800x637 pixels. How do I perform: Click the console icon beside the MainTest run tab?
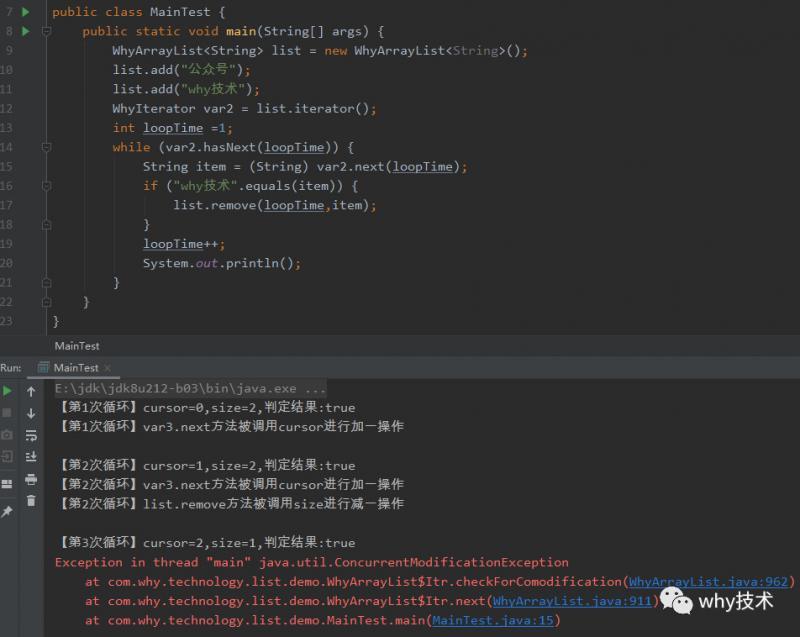pyautogui.click(x=44, y=366)
